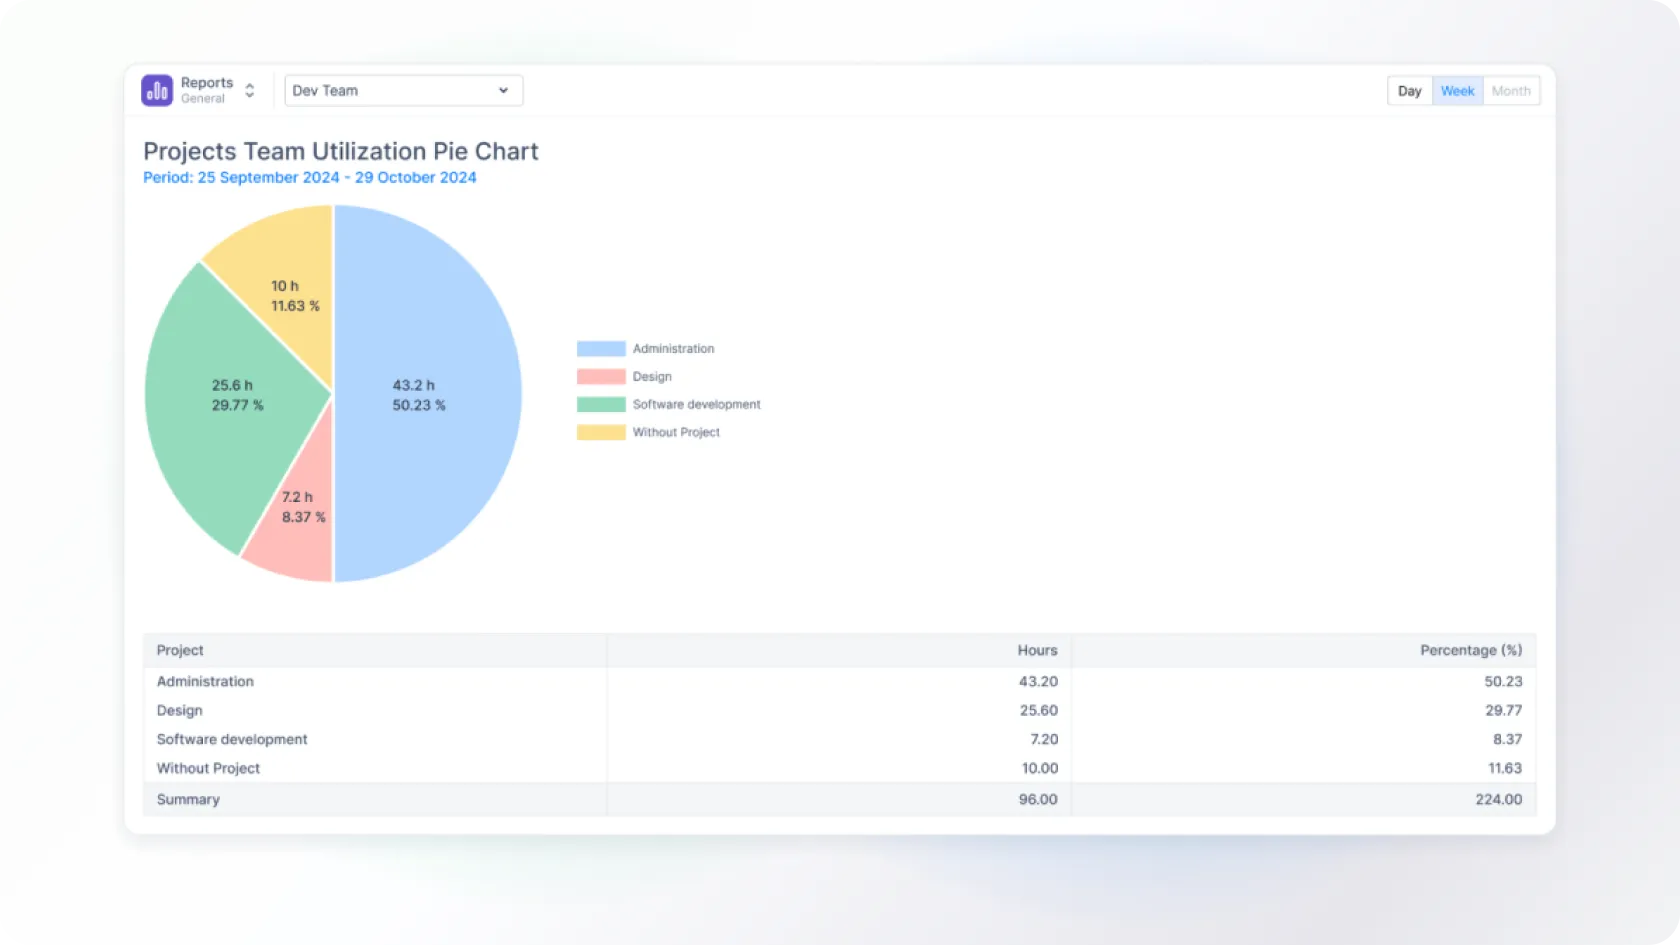This screenshot has width=1680, height=945.
Task: Toggle Design series via pink legend swatch
Action: coord(601,377)
